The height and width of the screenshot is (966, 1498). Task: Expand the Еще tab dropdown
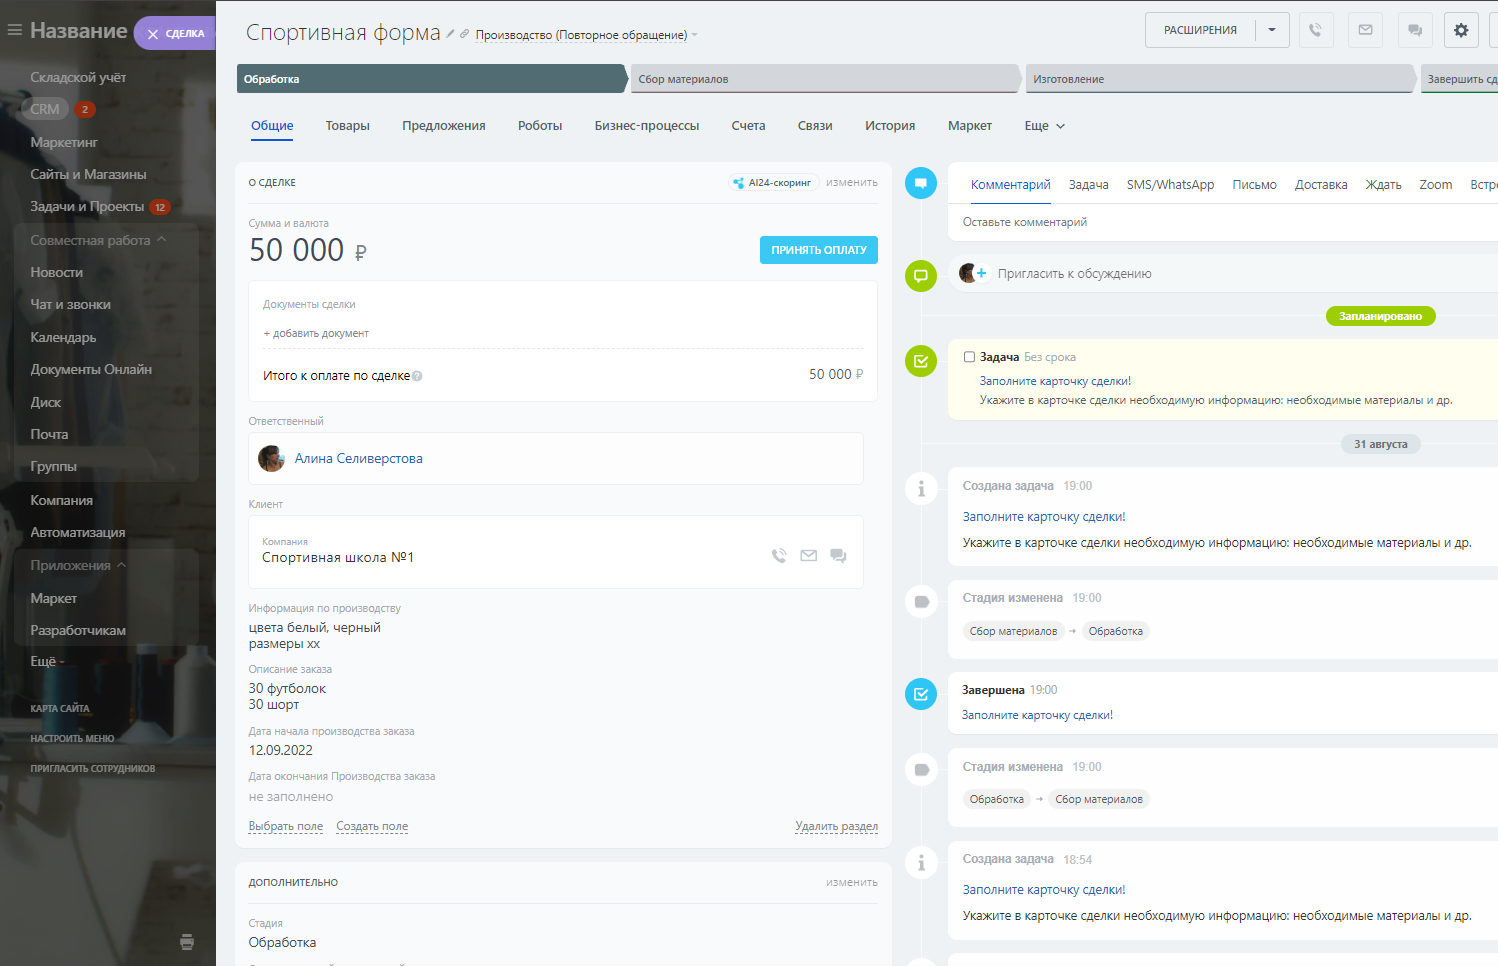tap(1044, 126)
